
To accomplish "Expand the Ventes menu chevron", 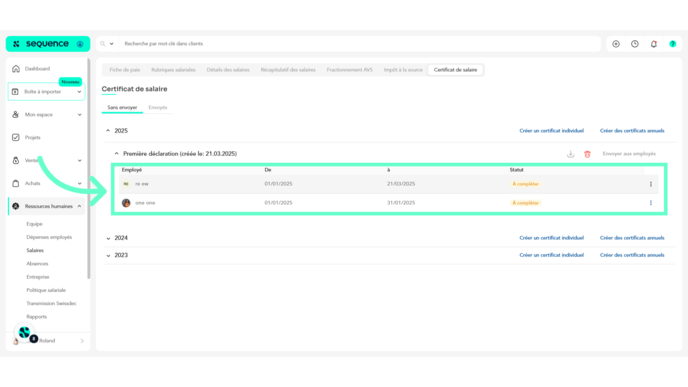I will [79, 161].
